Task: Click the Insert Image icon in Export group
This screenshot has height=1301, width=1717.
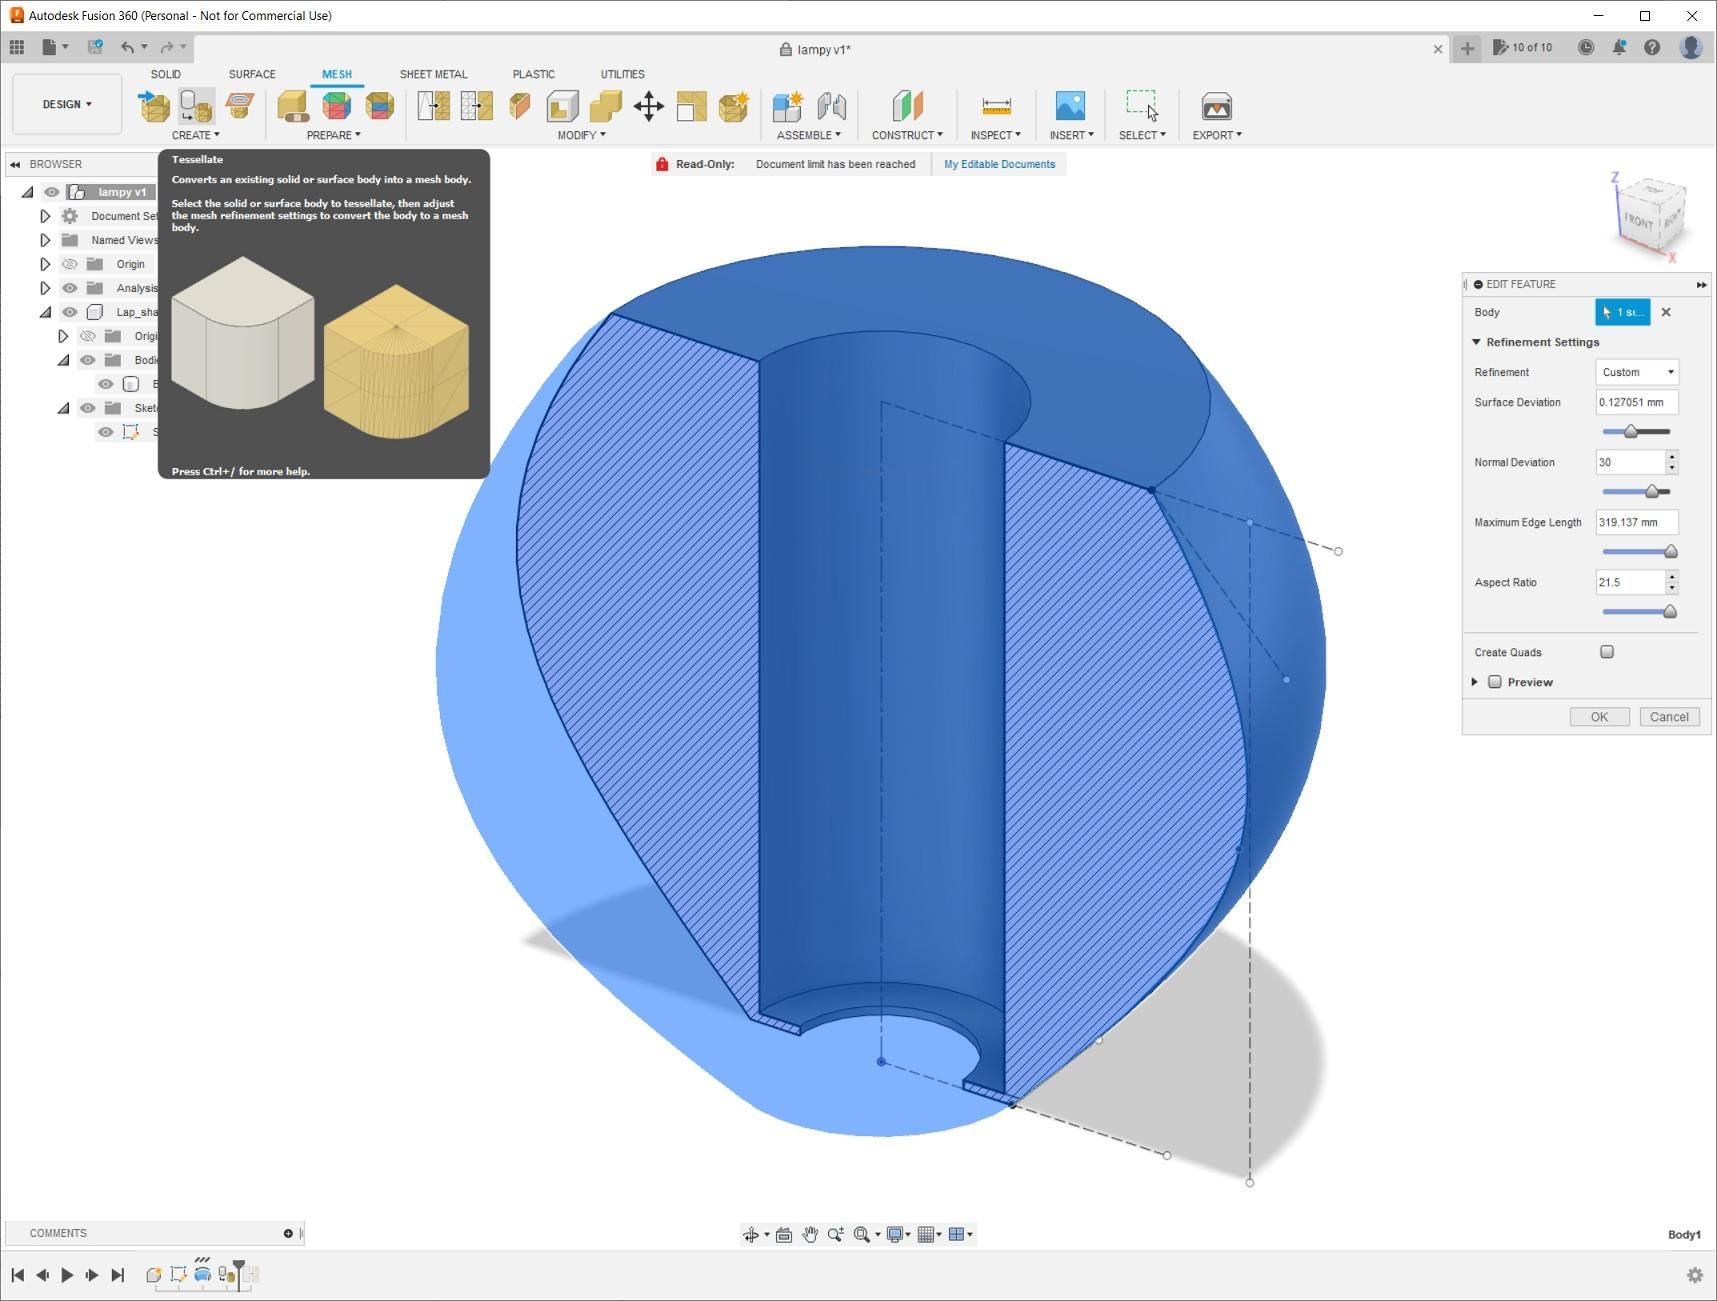Action: [1217, 107]
